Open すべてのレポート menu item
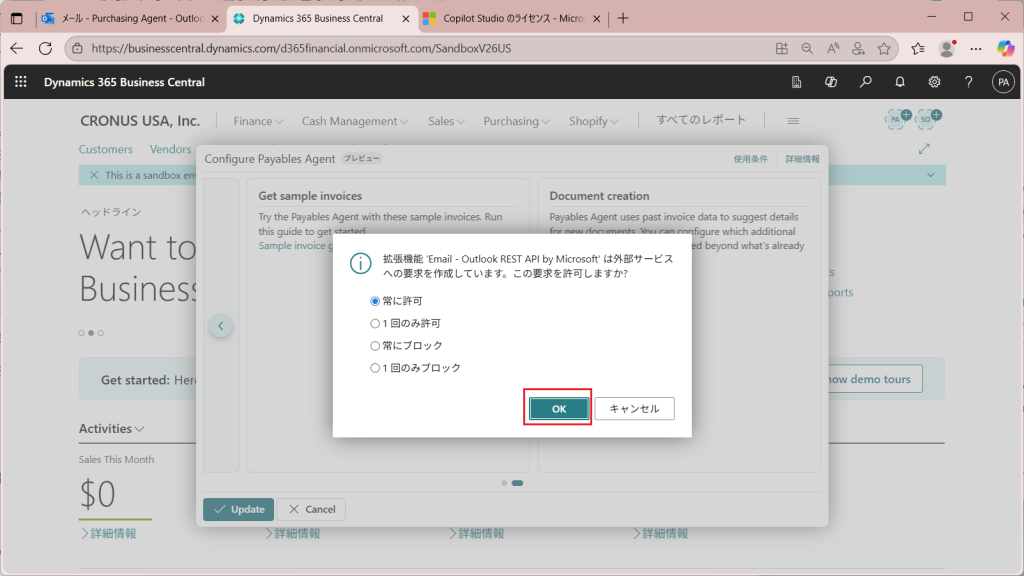The image size is (1024, 576). point(701,120)
